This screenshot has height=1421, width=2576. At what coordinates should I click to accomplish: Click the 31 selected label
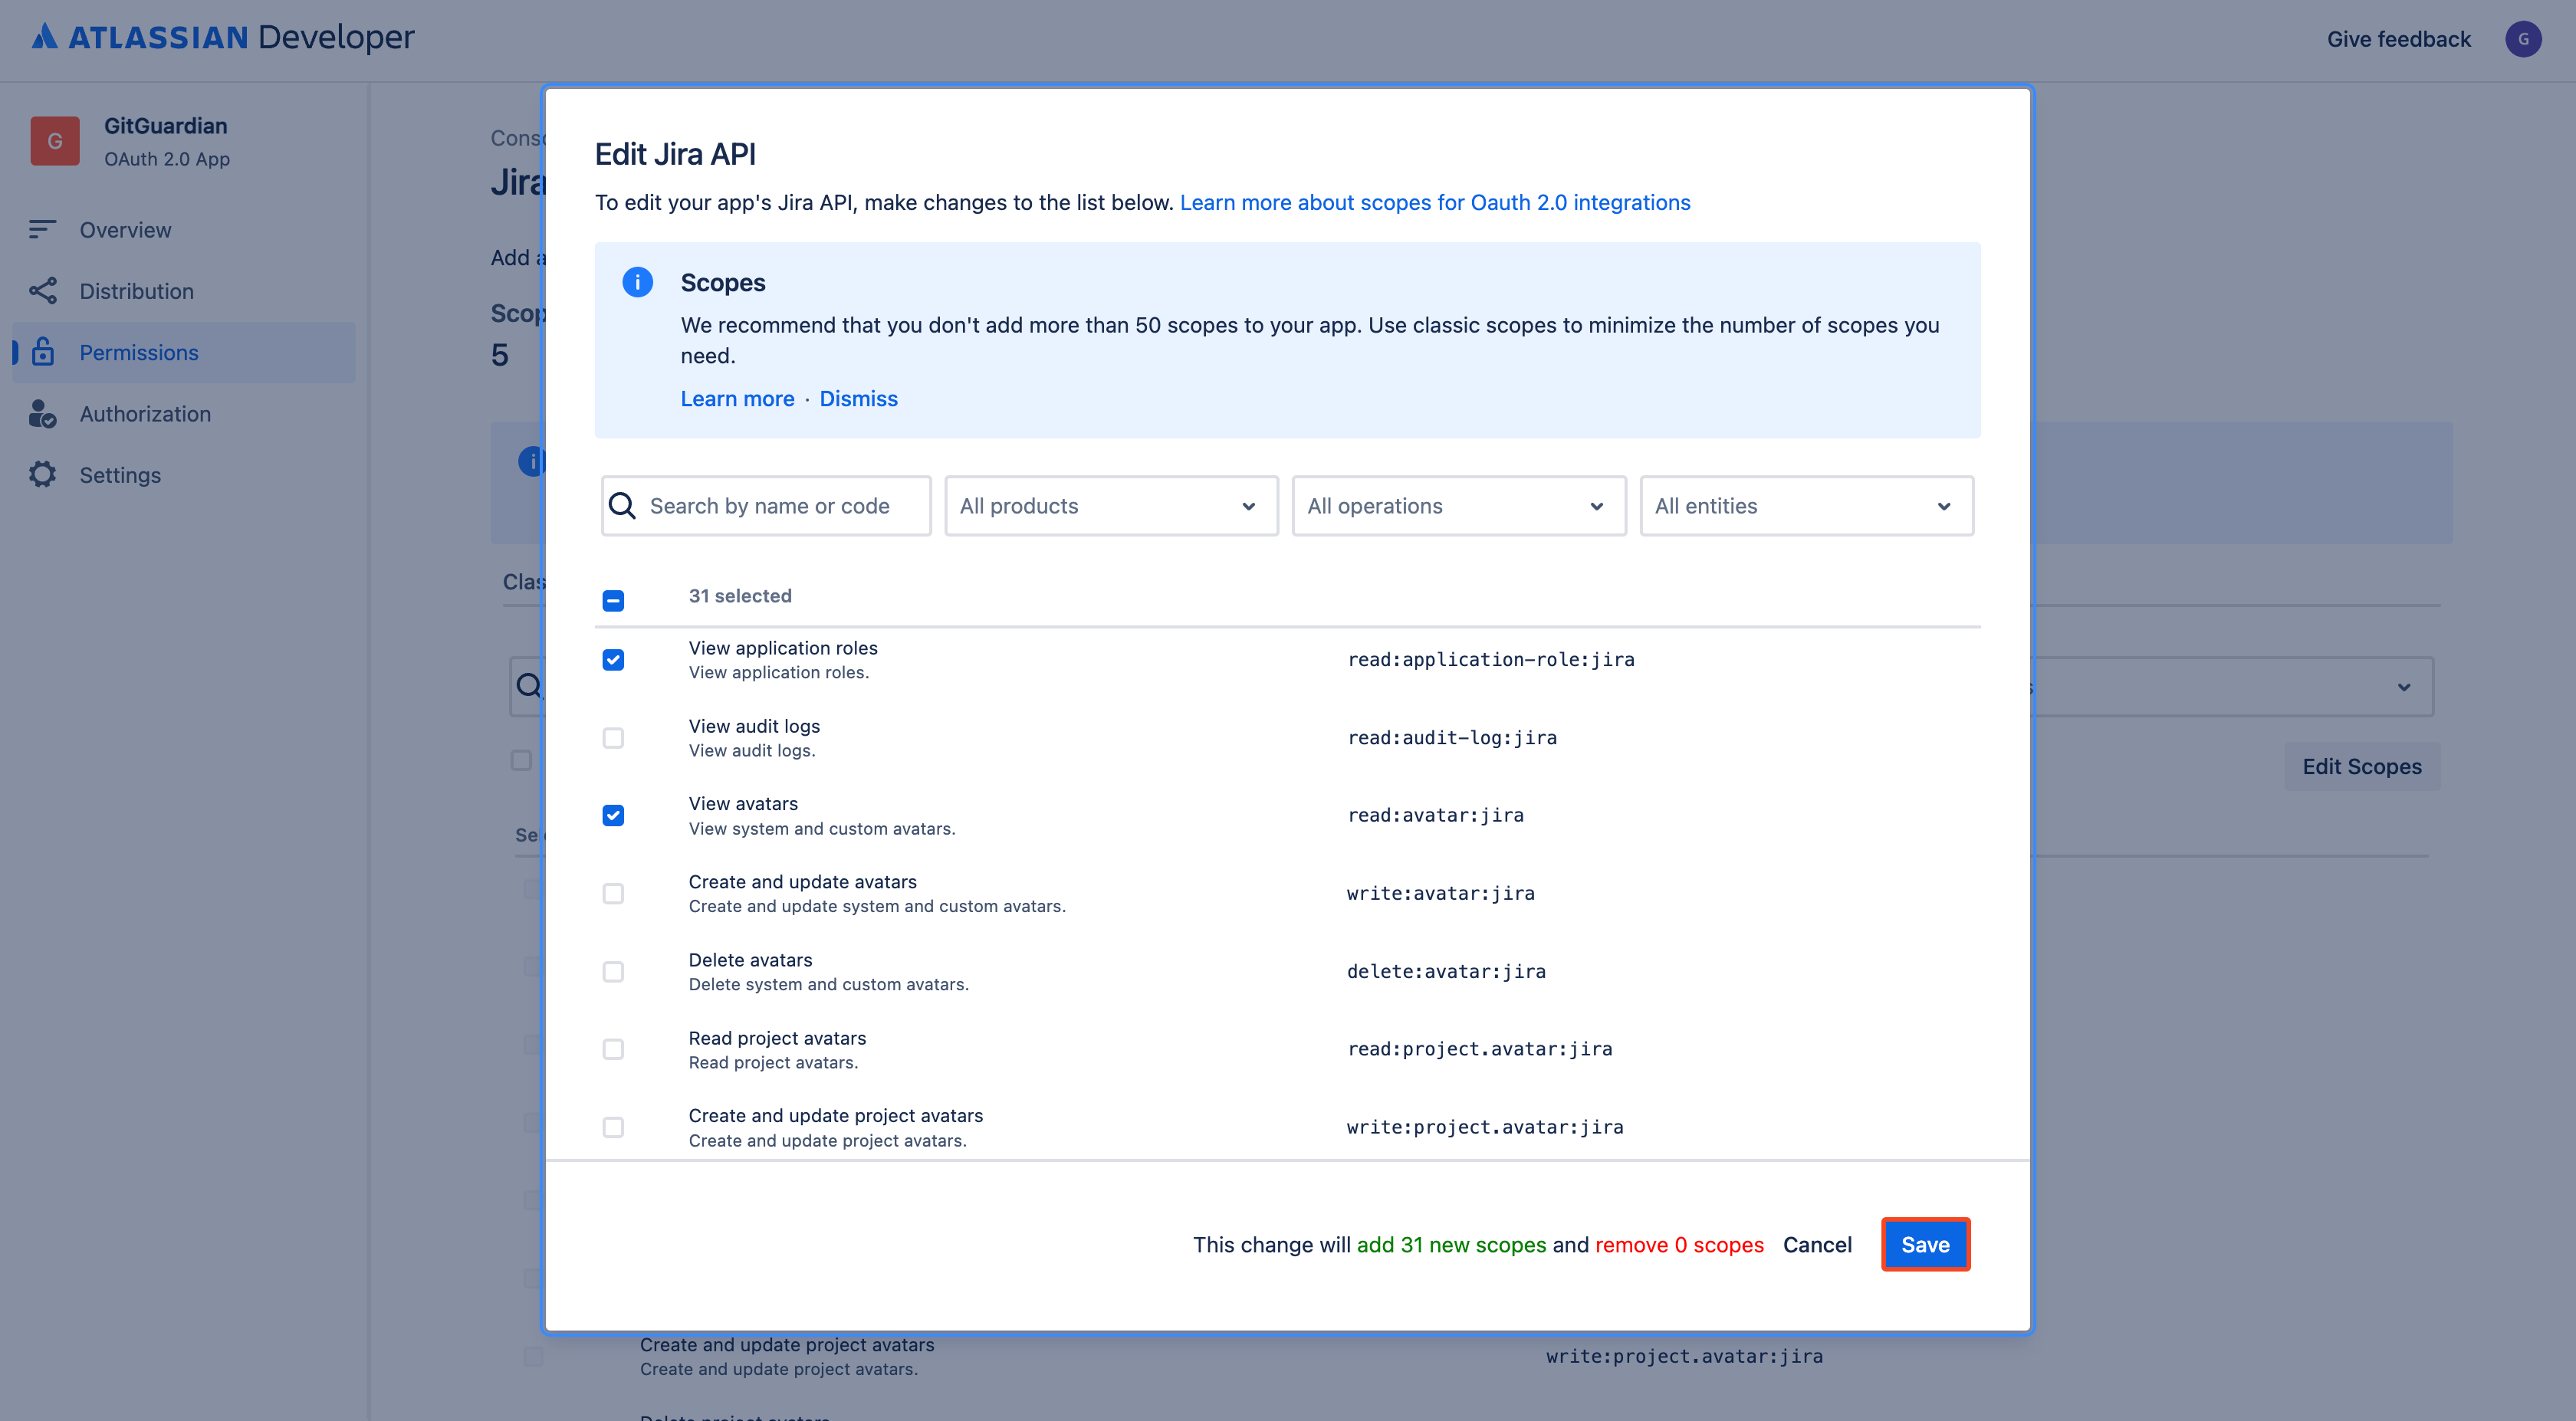click(740, 596)
